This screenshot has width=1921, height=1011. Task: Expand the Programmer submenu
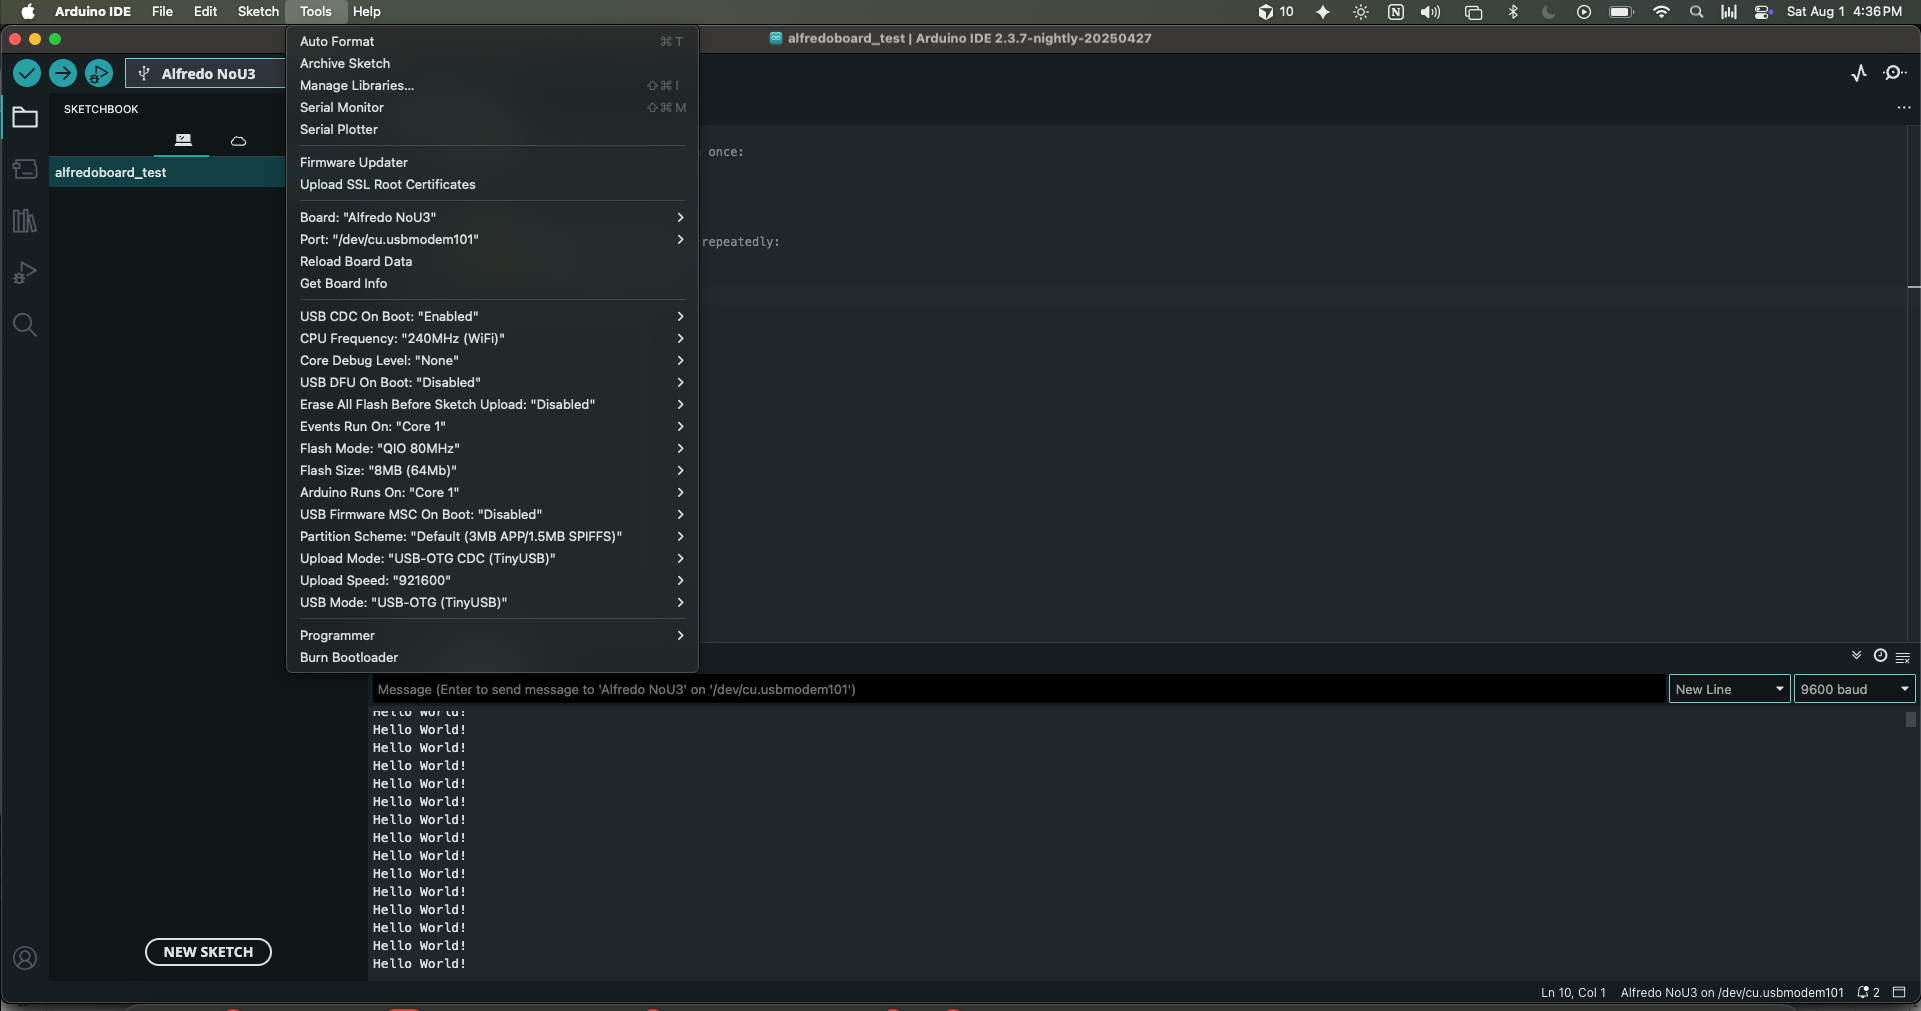pos(492,635)
